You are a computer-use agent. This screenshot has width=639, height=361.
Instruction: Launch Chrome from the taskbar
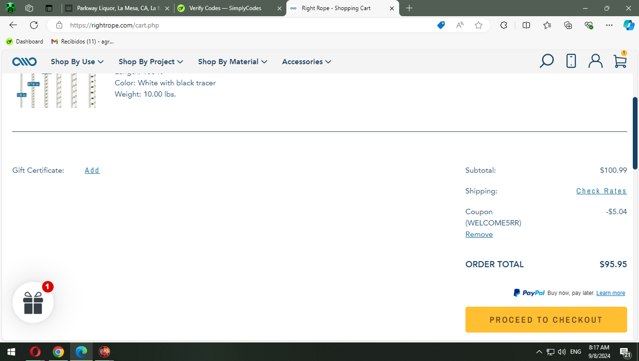(x=58, y=352)
